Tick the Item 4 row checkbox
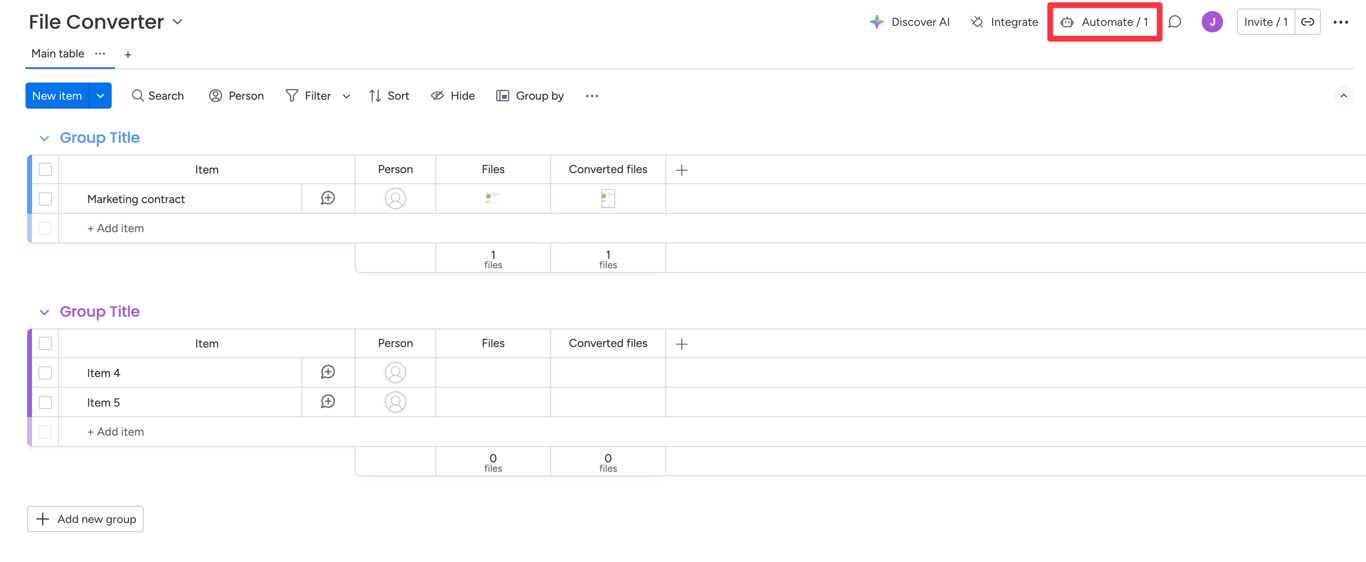Screen dimensions: 1366x562 (45, 373)
